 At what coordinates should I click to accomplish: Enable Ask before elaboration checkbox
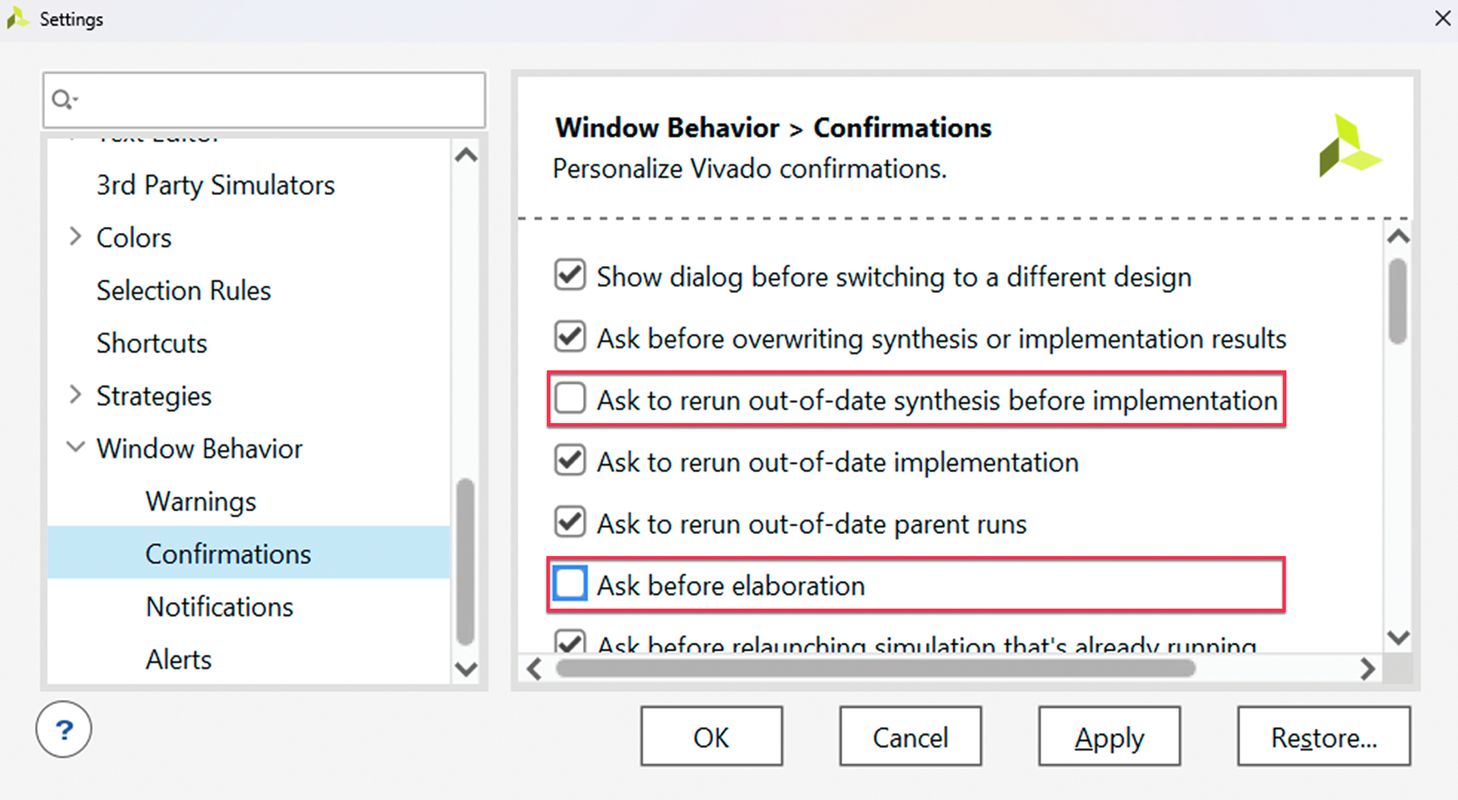click(x=570, y=585)
